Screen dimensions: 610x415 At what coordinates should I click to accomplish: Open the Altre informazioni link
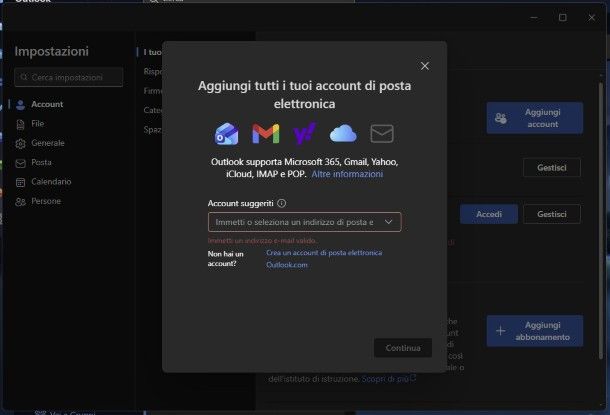click(347, 174)
